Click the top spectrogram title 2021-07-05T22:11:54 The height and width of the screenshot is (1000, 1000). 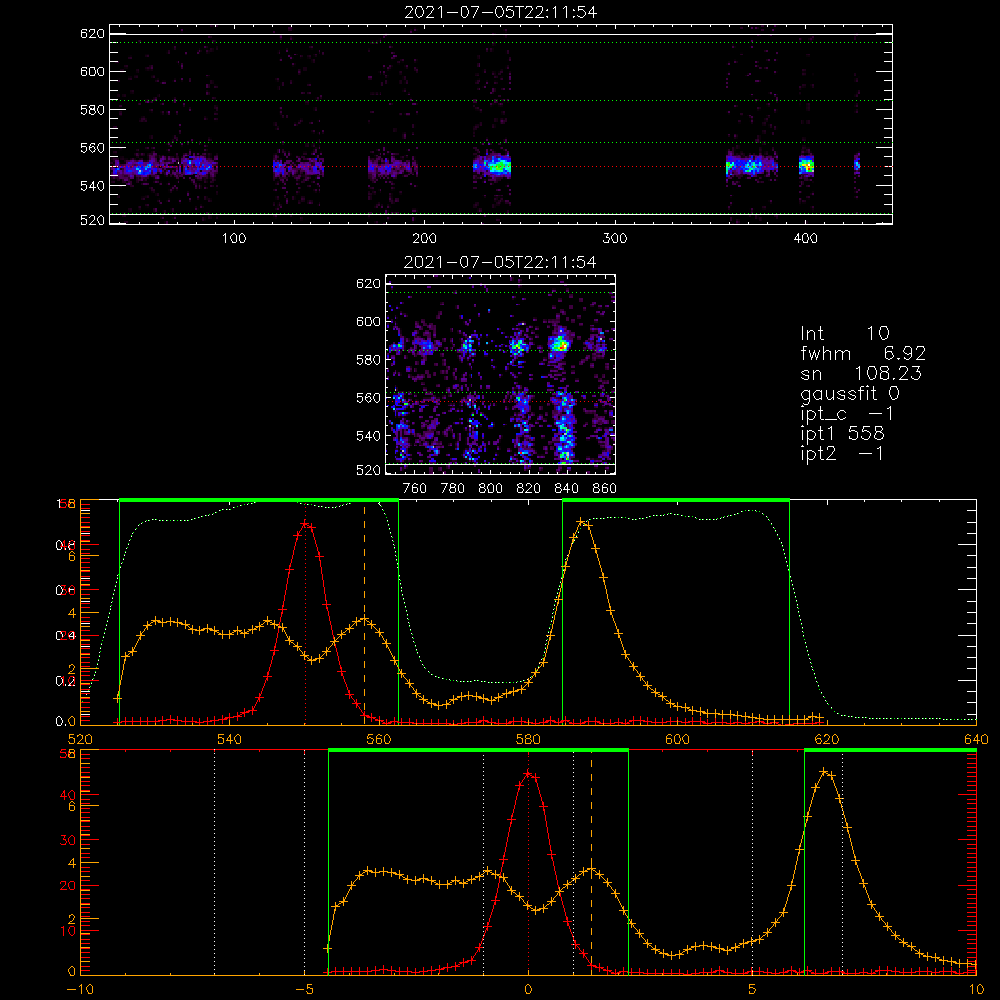click(501, 11)
